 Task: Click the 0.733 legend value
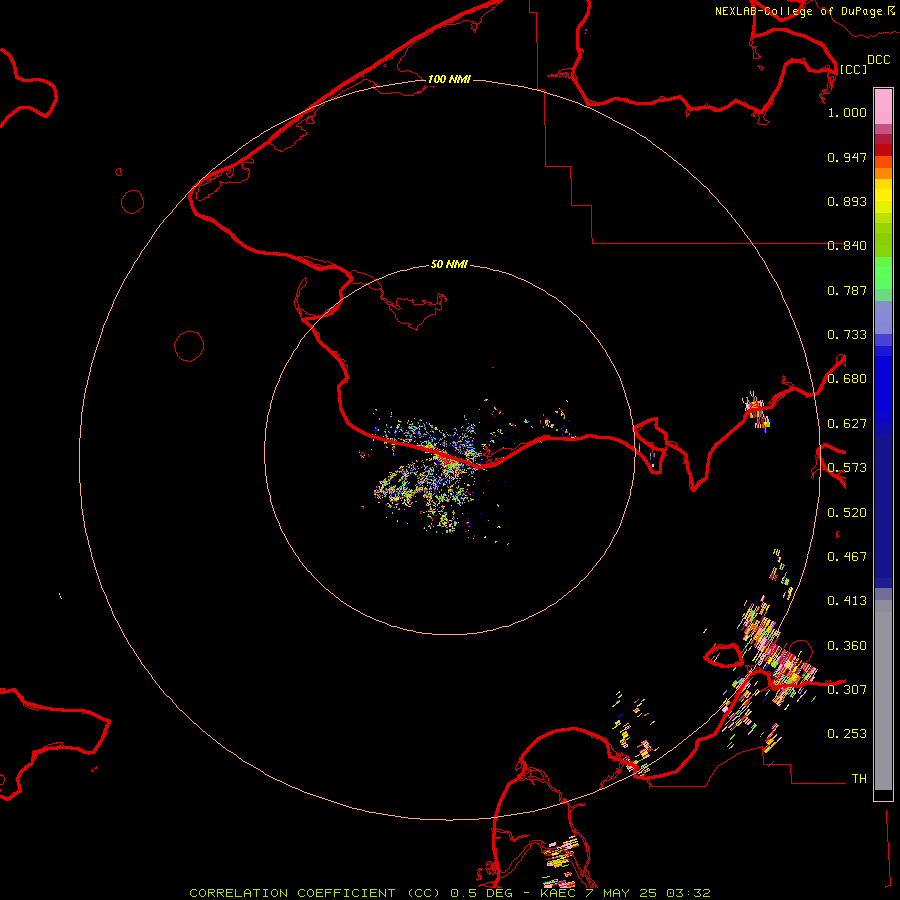pos(847,335)
